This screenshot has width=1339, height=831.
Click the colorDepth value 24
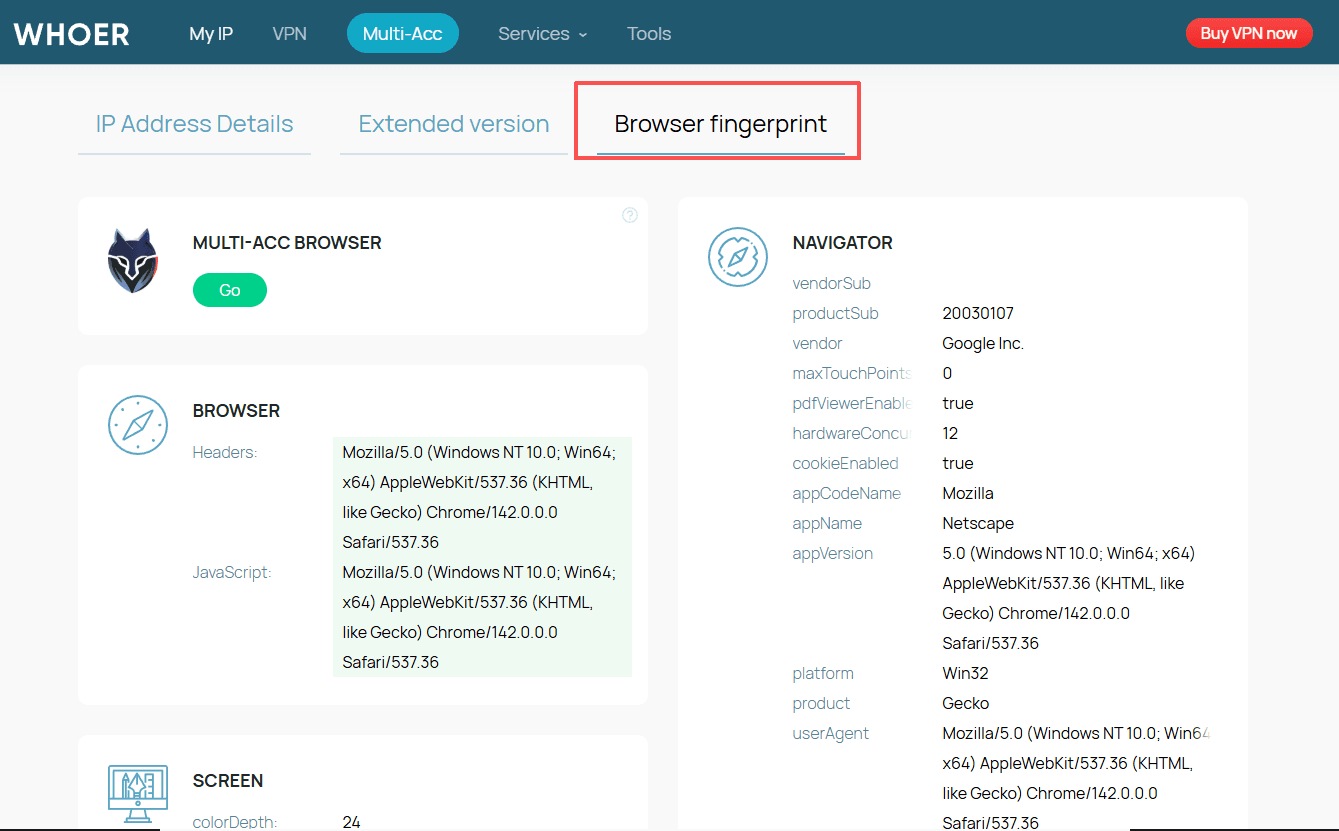(351, 822)
